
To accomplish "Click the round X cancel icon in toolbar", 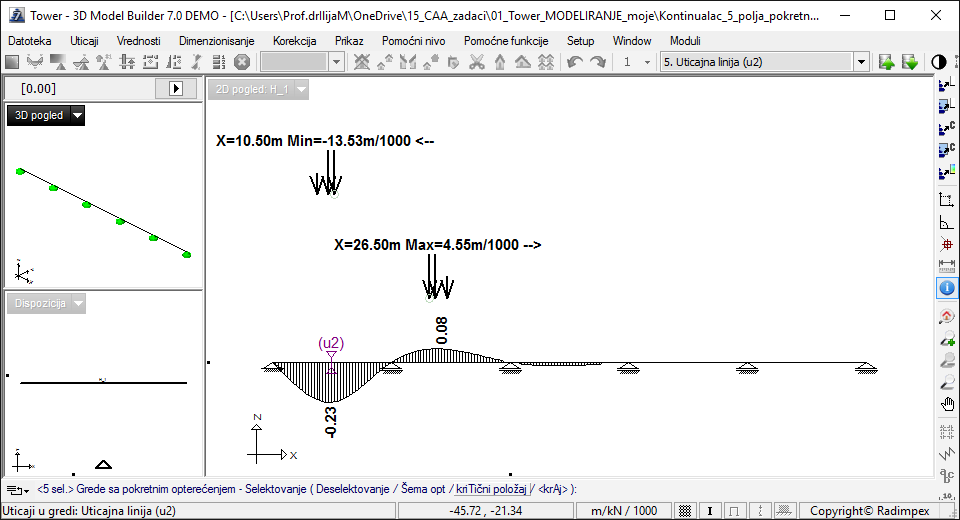I will (x=241, y=62).
